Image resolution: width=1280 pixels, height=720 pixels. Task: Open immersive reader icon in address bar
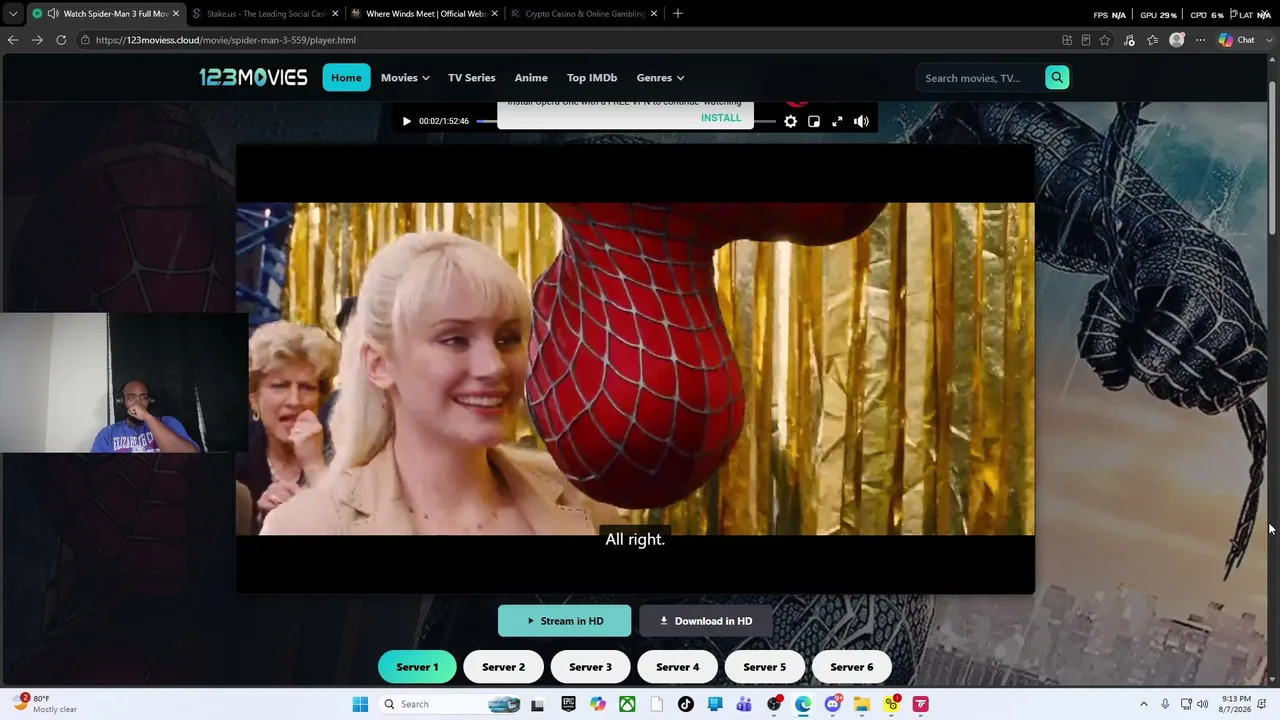tap(1086, 40)
